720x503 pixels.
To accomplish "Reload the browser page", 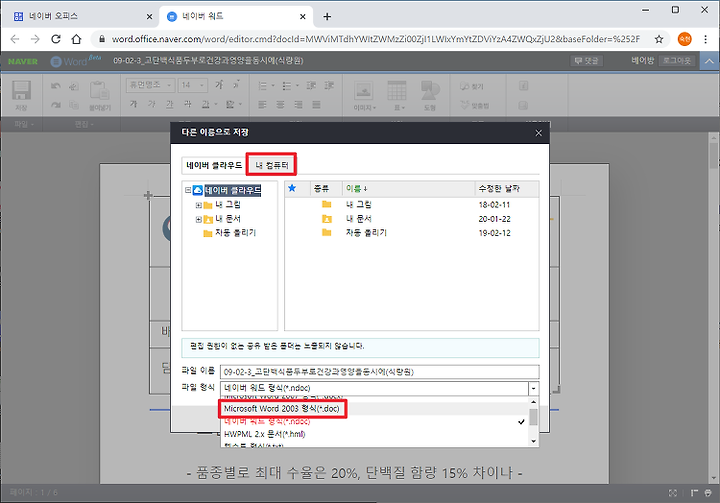I will [56, 39].
